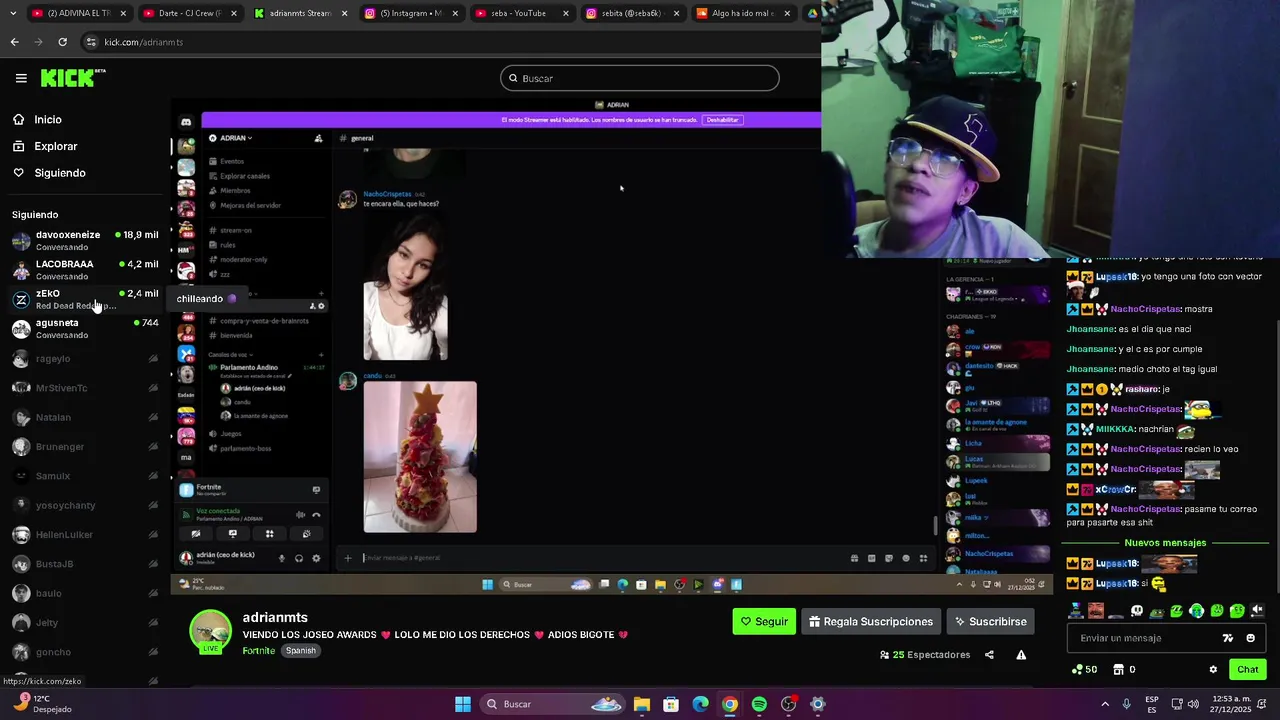Open File Explorer from the taskbar
The image size is (1280, 720).
[x=642, y=704]
